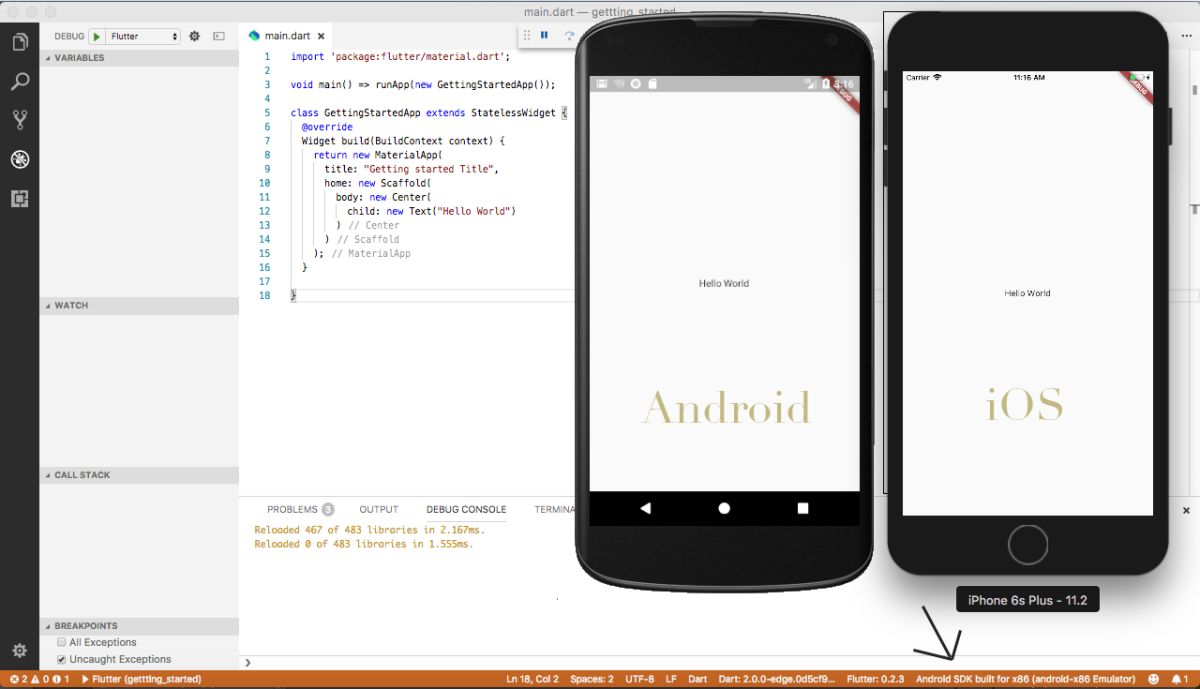The width and height of the screenshot is (1200, 689).
Task: Change language mode via Dart label
Action: (698, 679)
